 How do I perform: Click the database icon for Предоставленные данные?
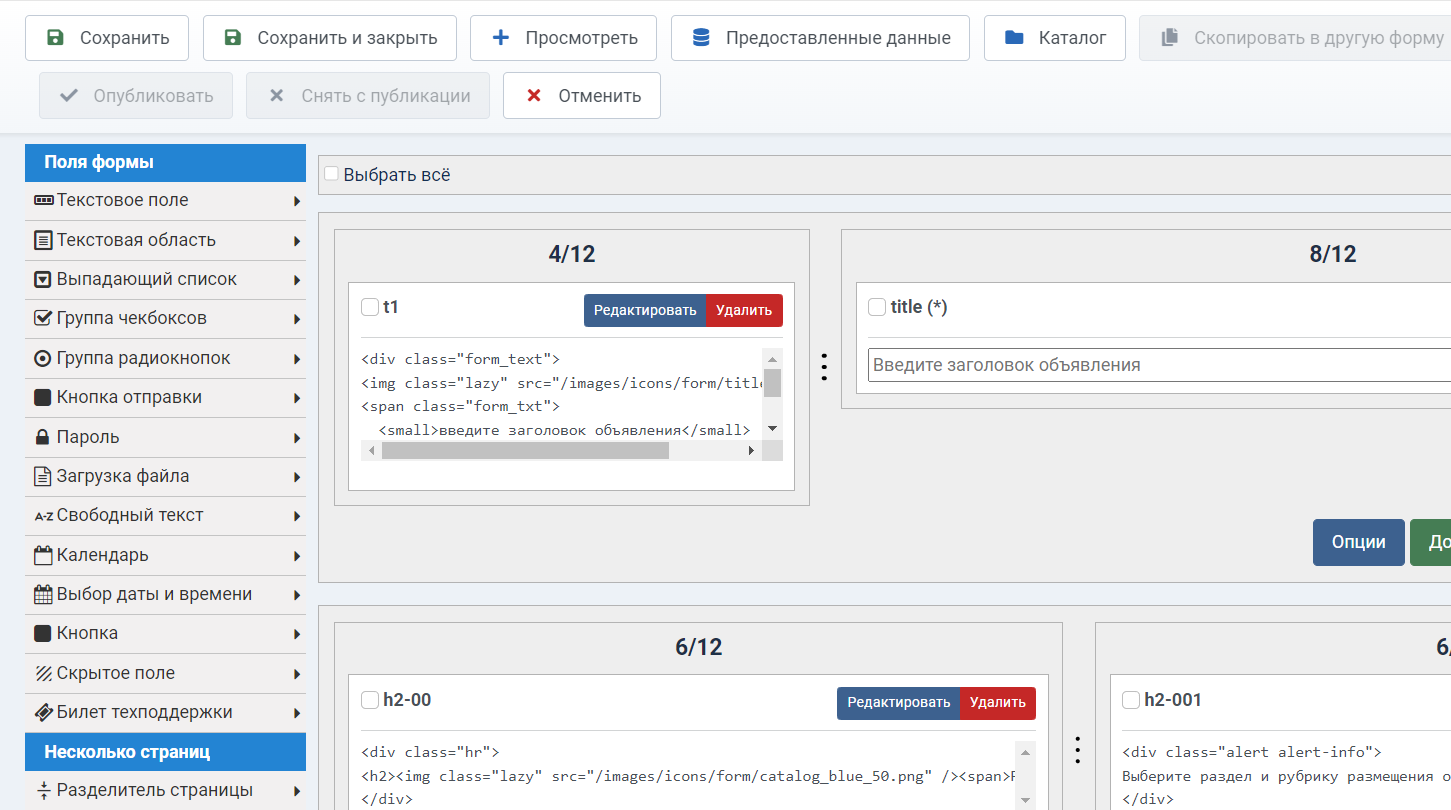tap(701, 38)
